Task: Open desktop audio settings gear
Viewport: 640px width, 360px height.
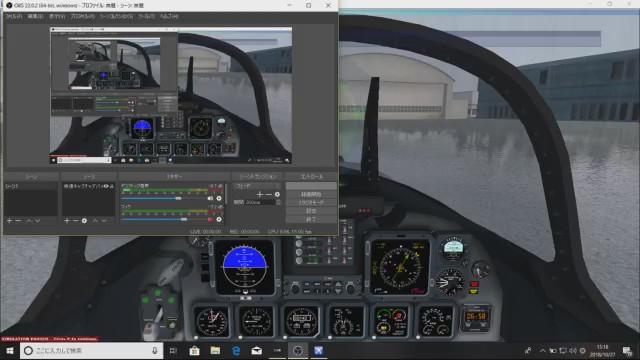Action: pos(219,198)
